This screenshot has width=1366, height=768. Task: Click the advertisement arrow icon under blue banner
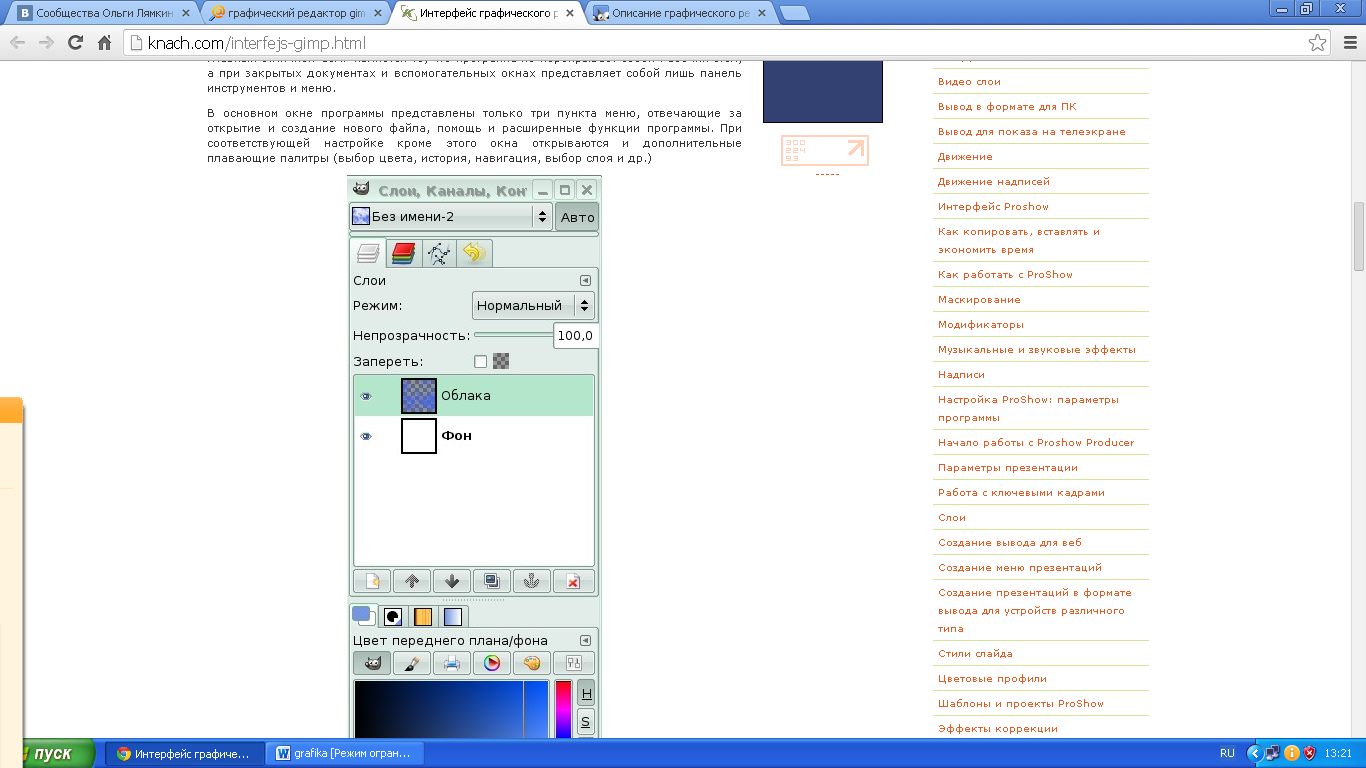(x=856, y=149)
